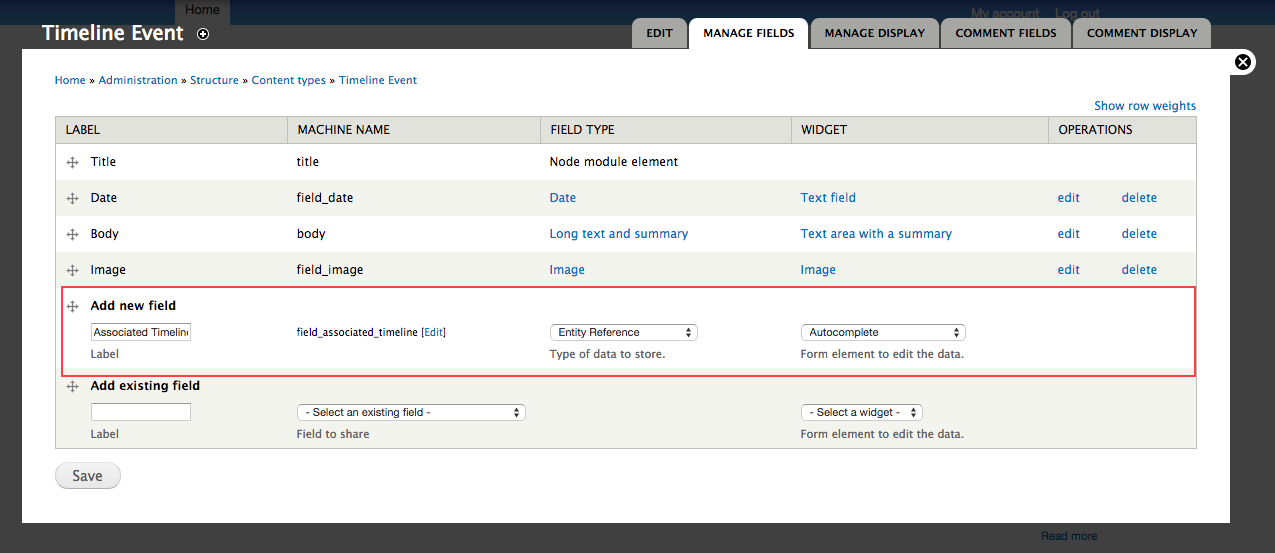Open the Entity Reference field type dropdown
1275x553 pixels.
[x=624, y=332]
